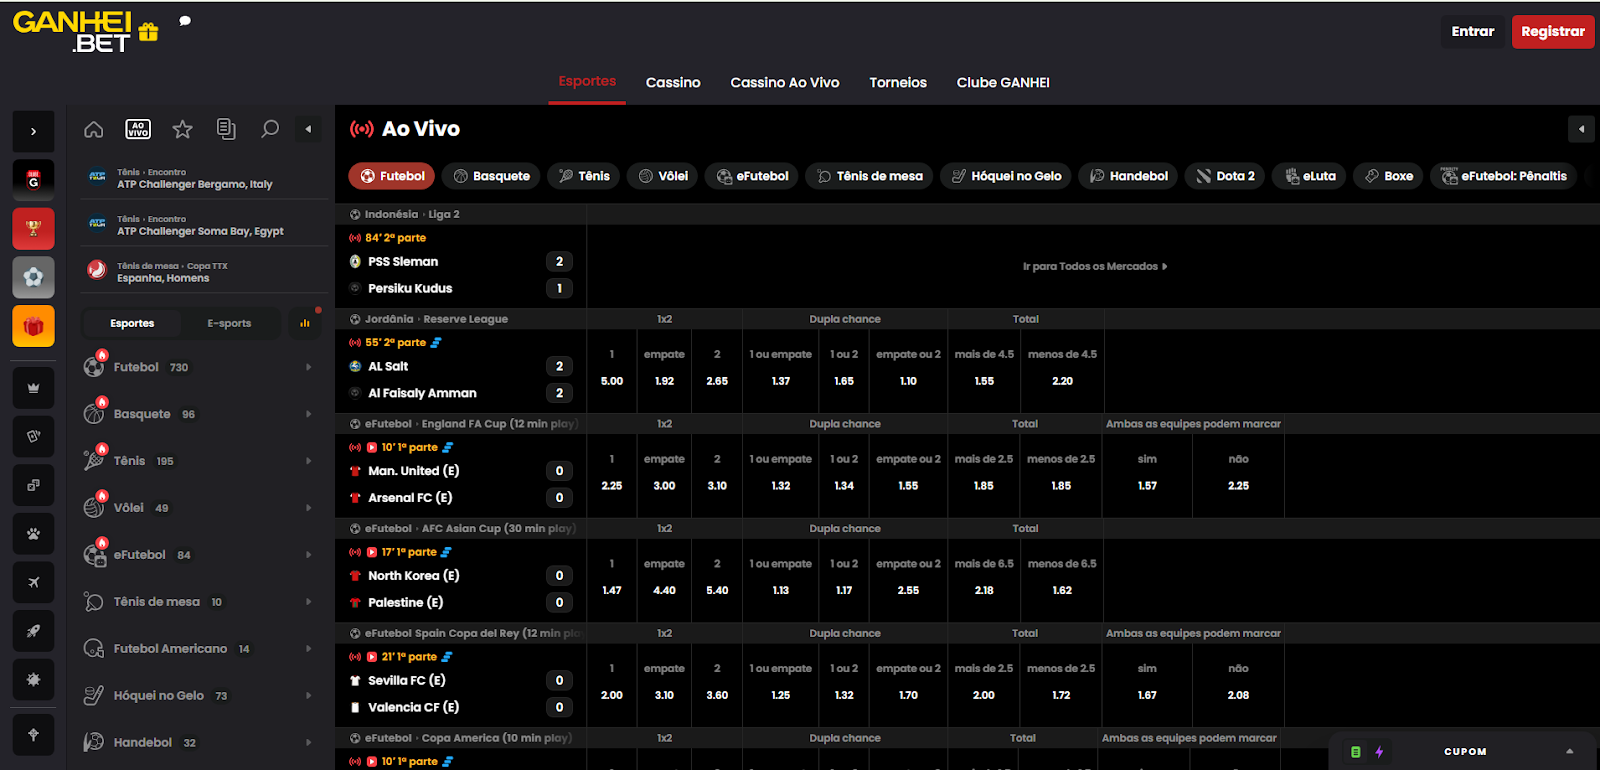Open the spiky burst sidebar icon
Image resolution: width=1600 pixels, height=770 pixels.
[x=33, y=680]
